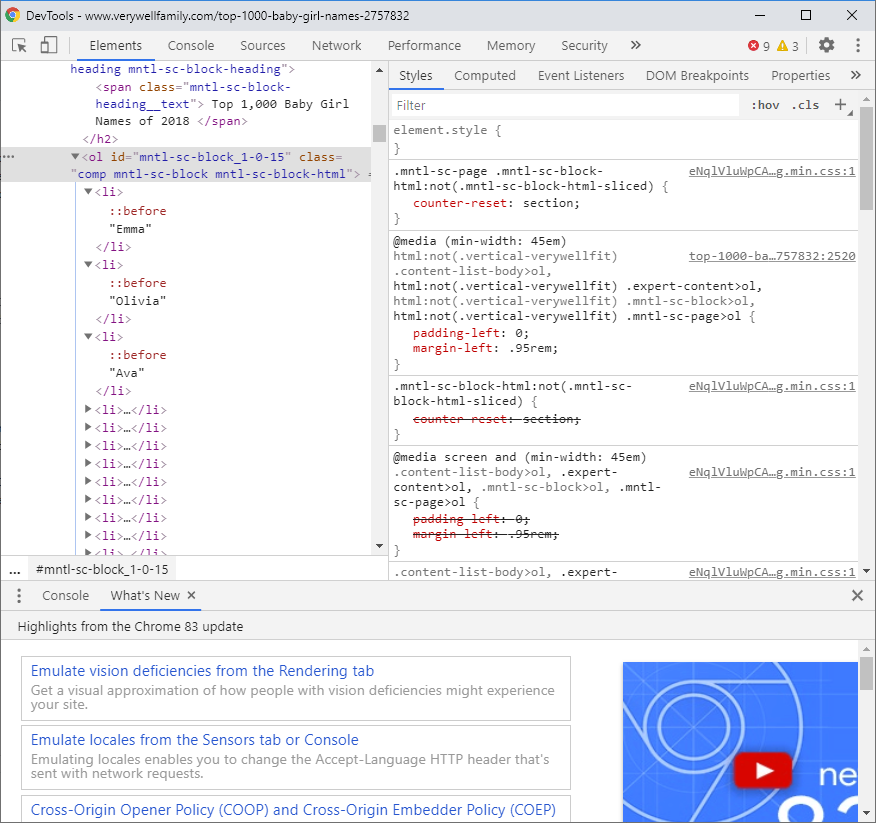Viewport: 877px width, 824px height.
Task: Toggle the device toolbar icon
Action: 49,45
